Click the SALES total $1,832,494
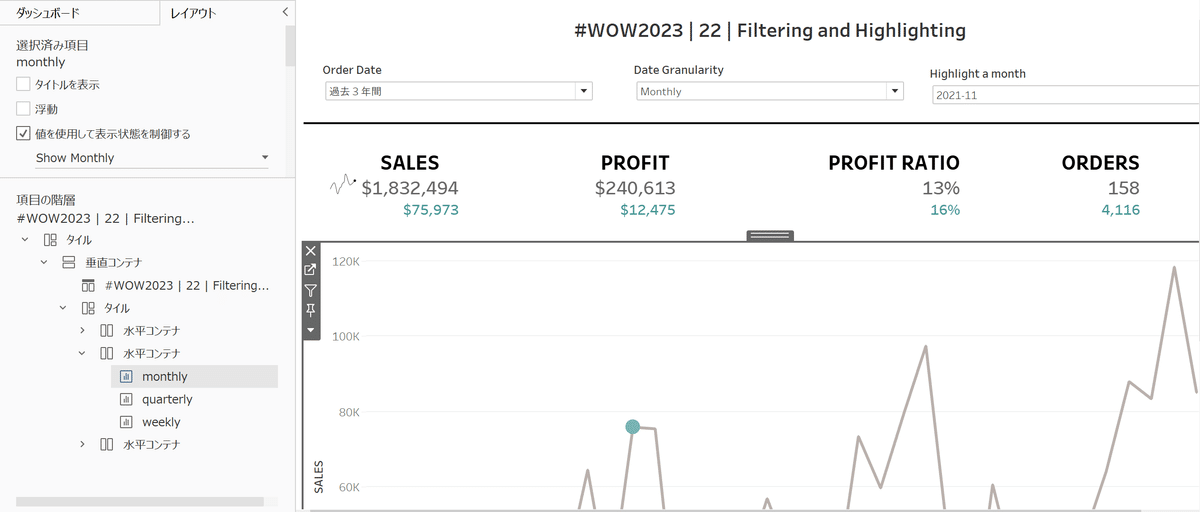The width and height of the screenshot is (1200, 512). (x=410, y=187)
